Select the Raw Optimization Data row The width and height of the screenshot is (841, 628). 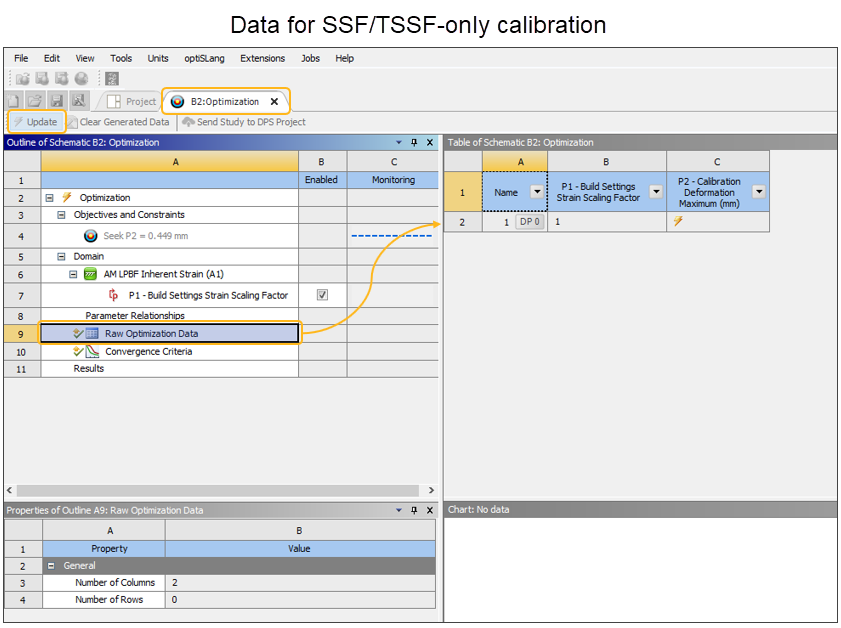point(169,333)
